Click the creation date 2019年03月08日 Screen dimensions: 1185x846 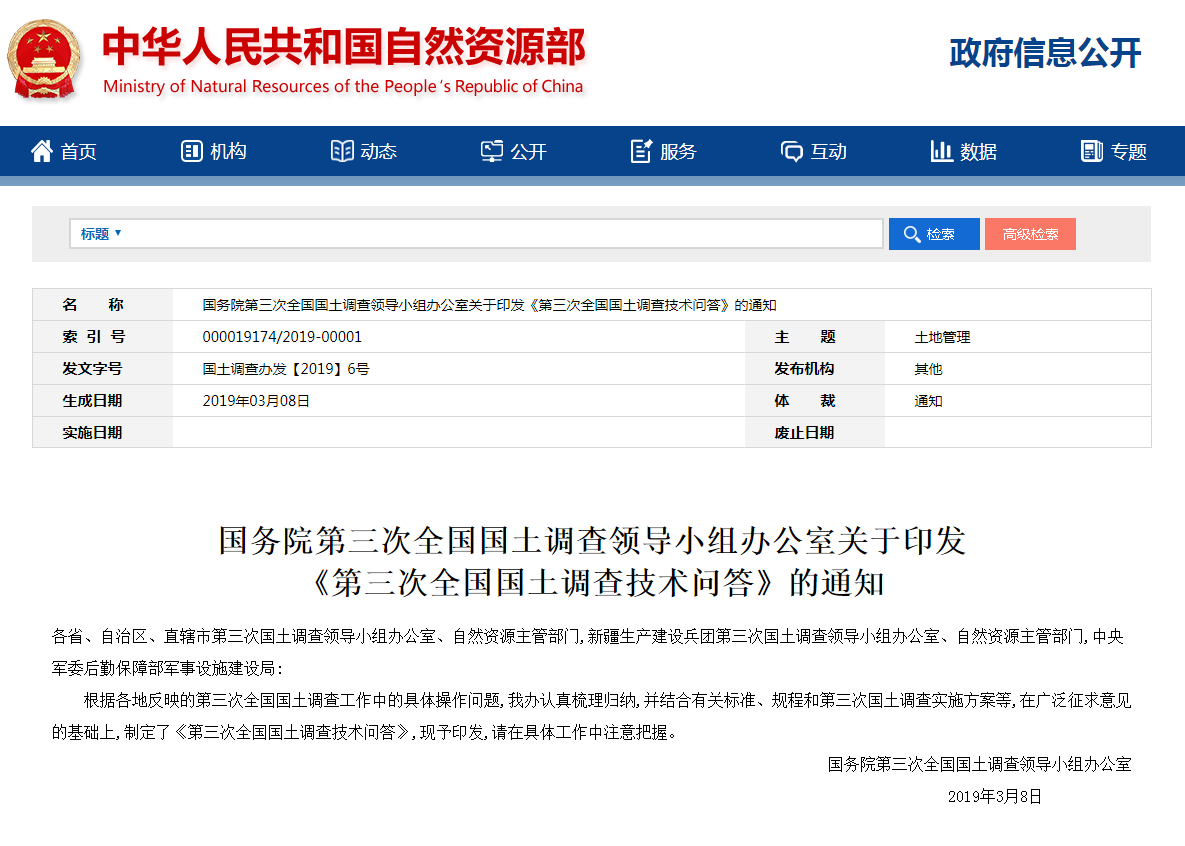pos(256,401)
